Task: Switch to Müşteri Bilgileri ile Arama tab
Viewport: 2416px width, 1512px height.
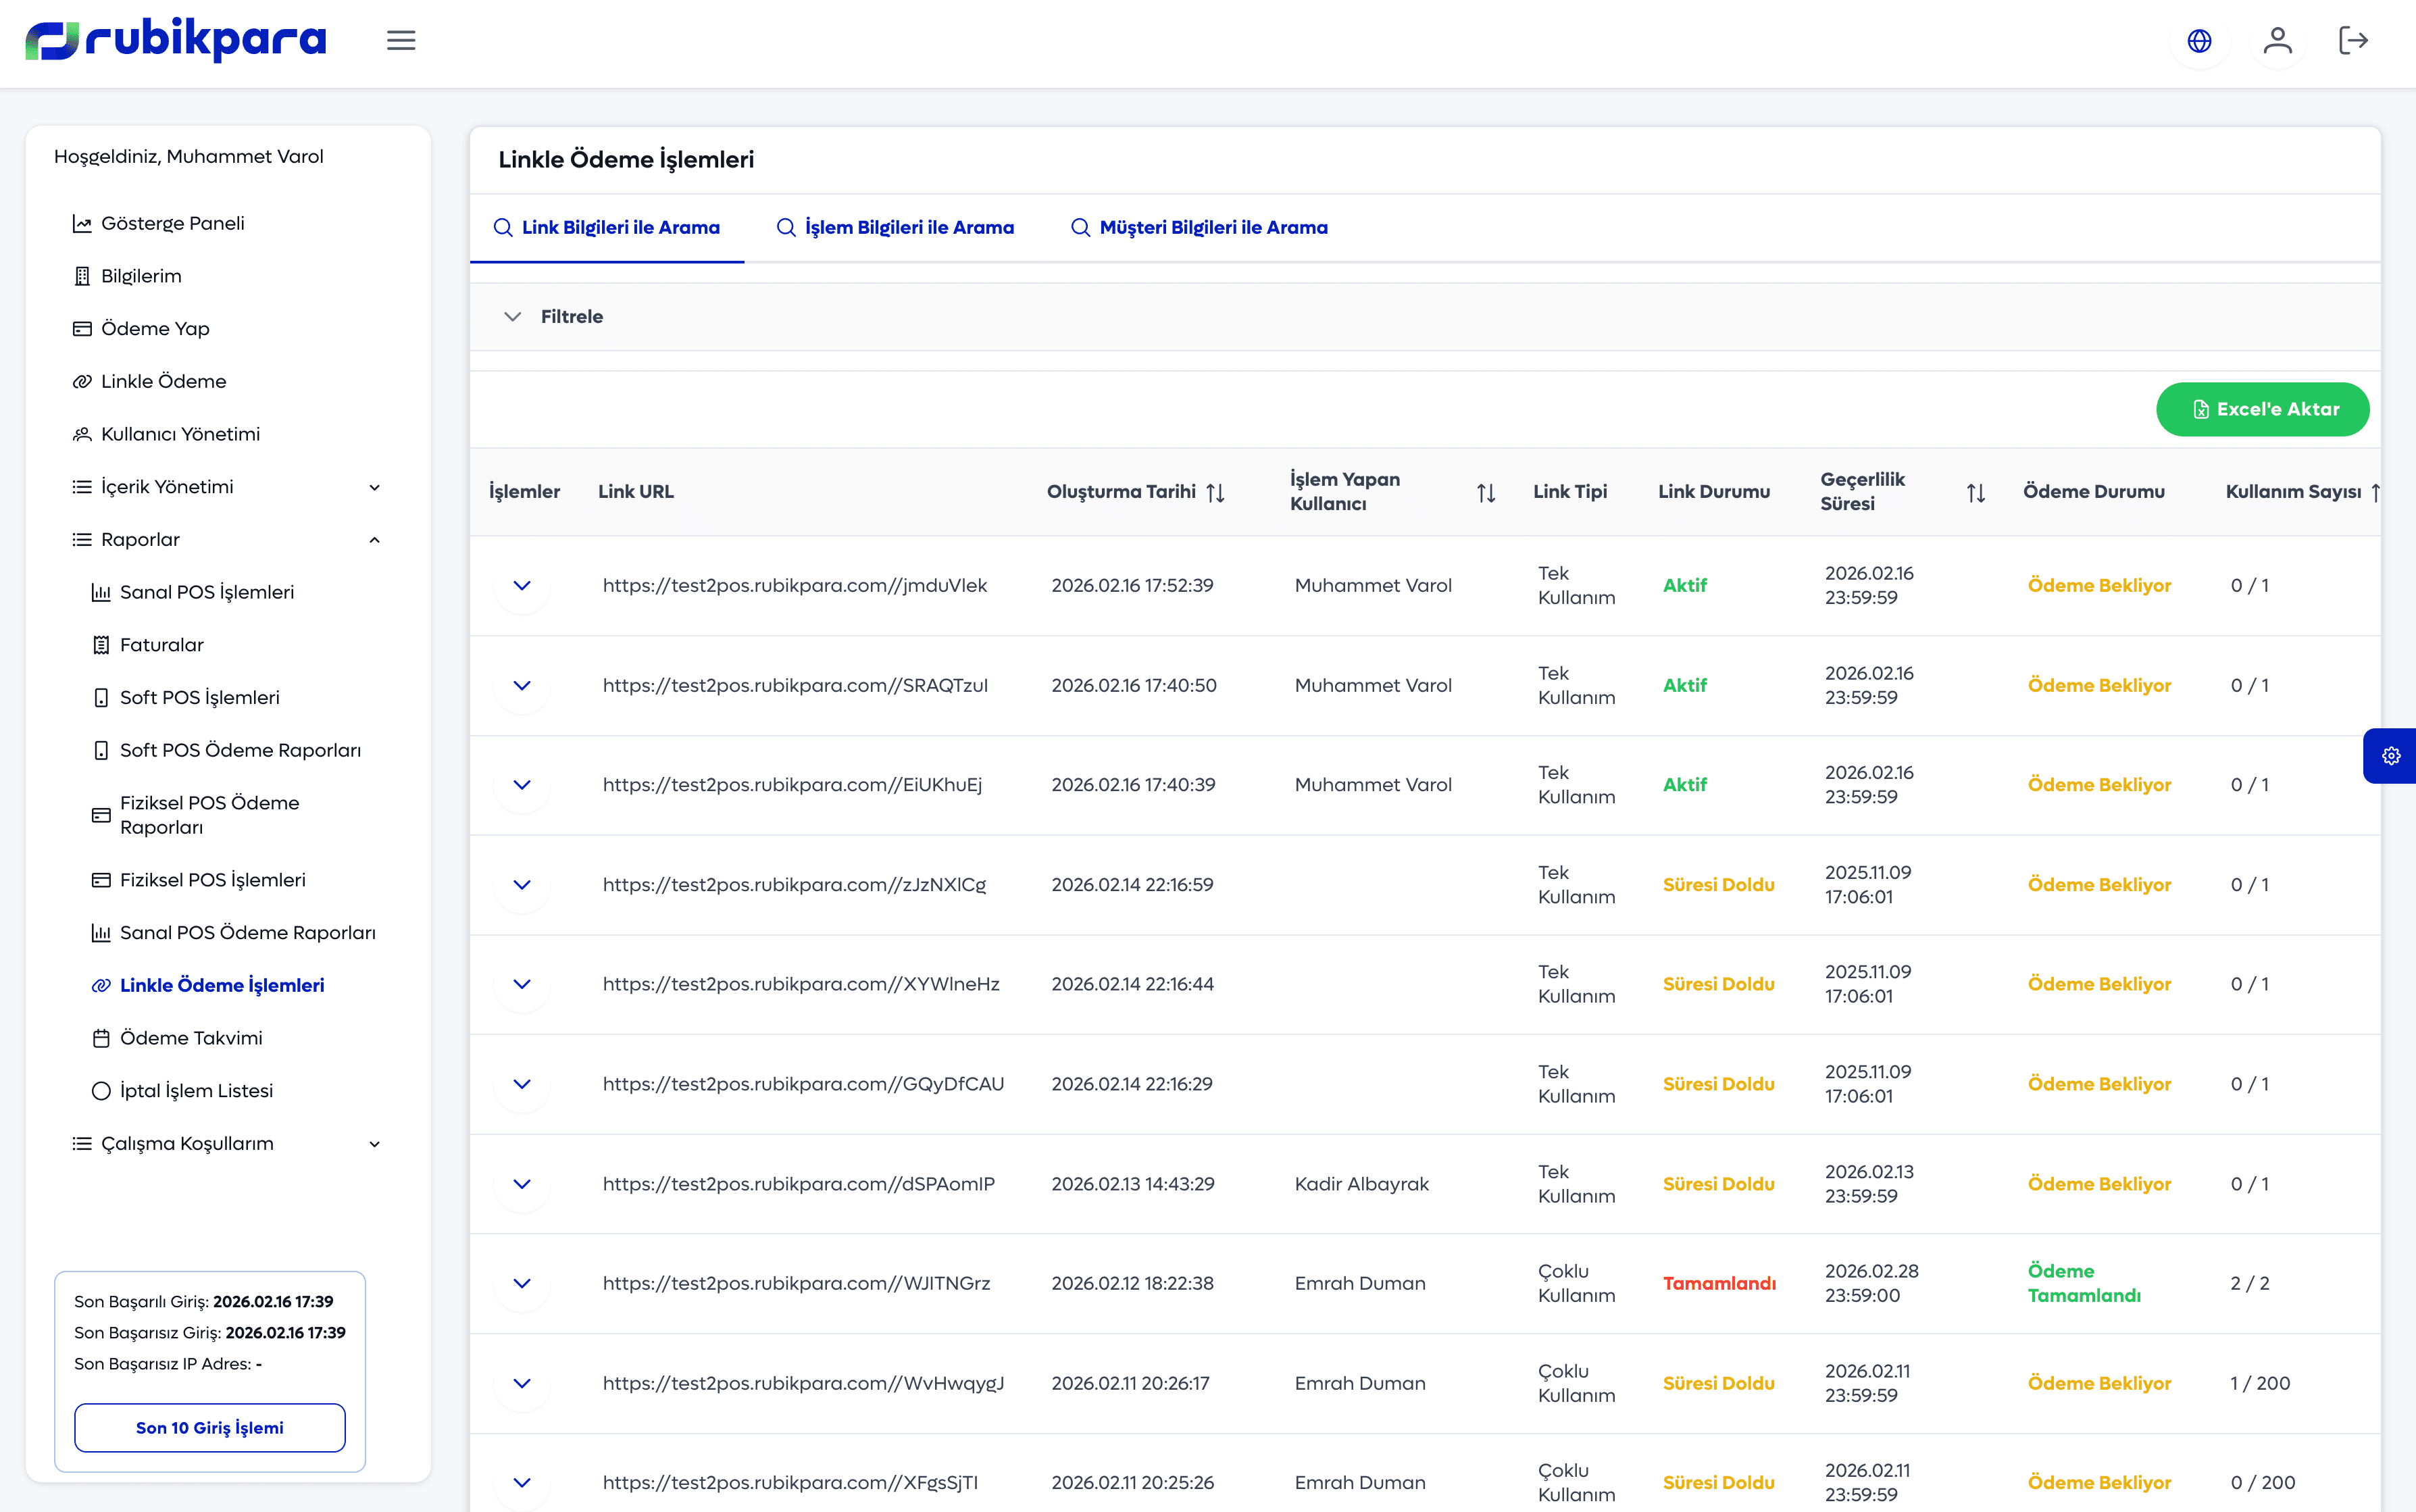Action: click(1199, 228)
